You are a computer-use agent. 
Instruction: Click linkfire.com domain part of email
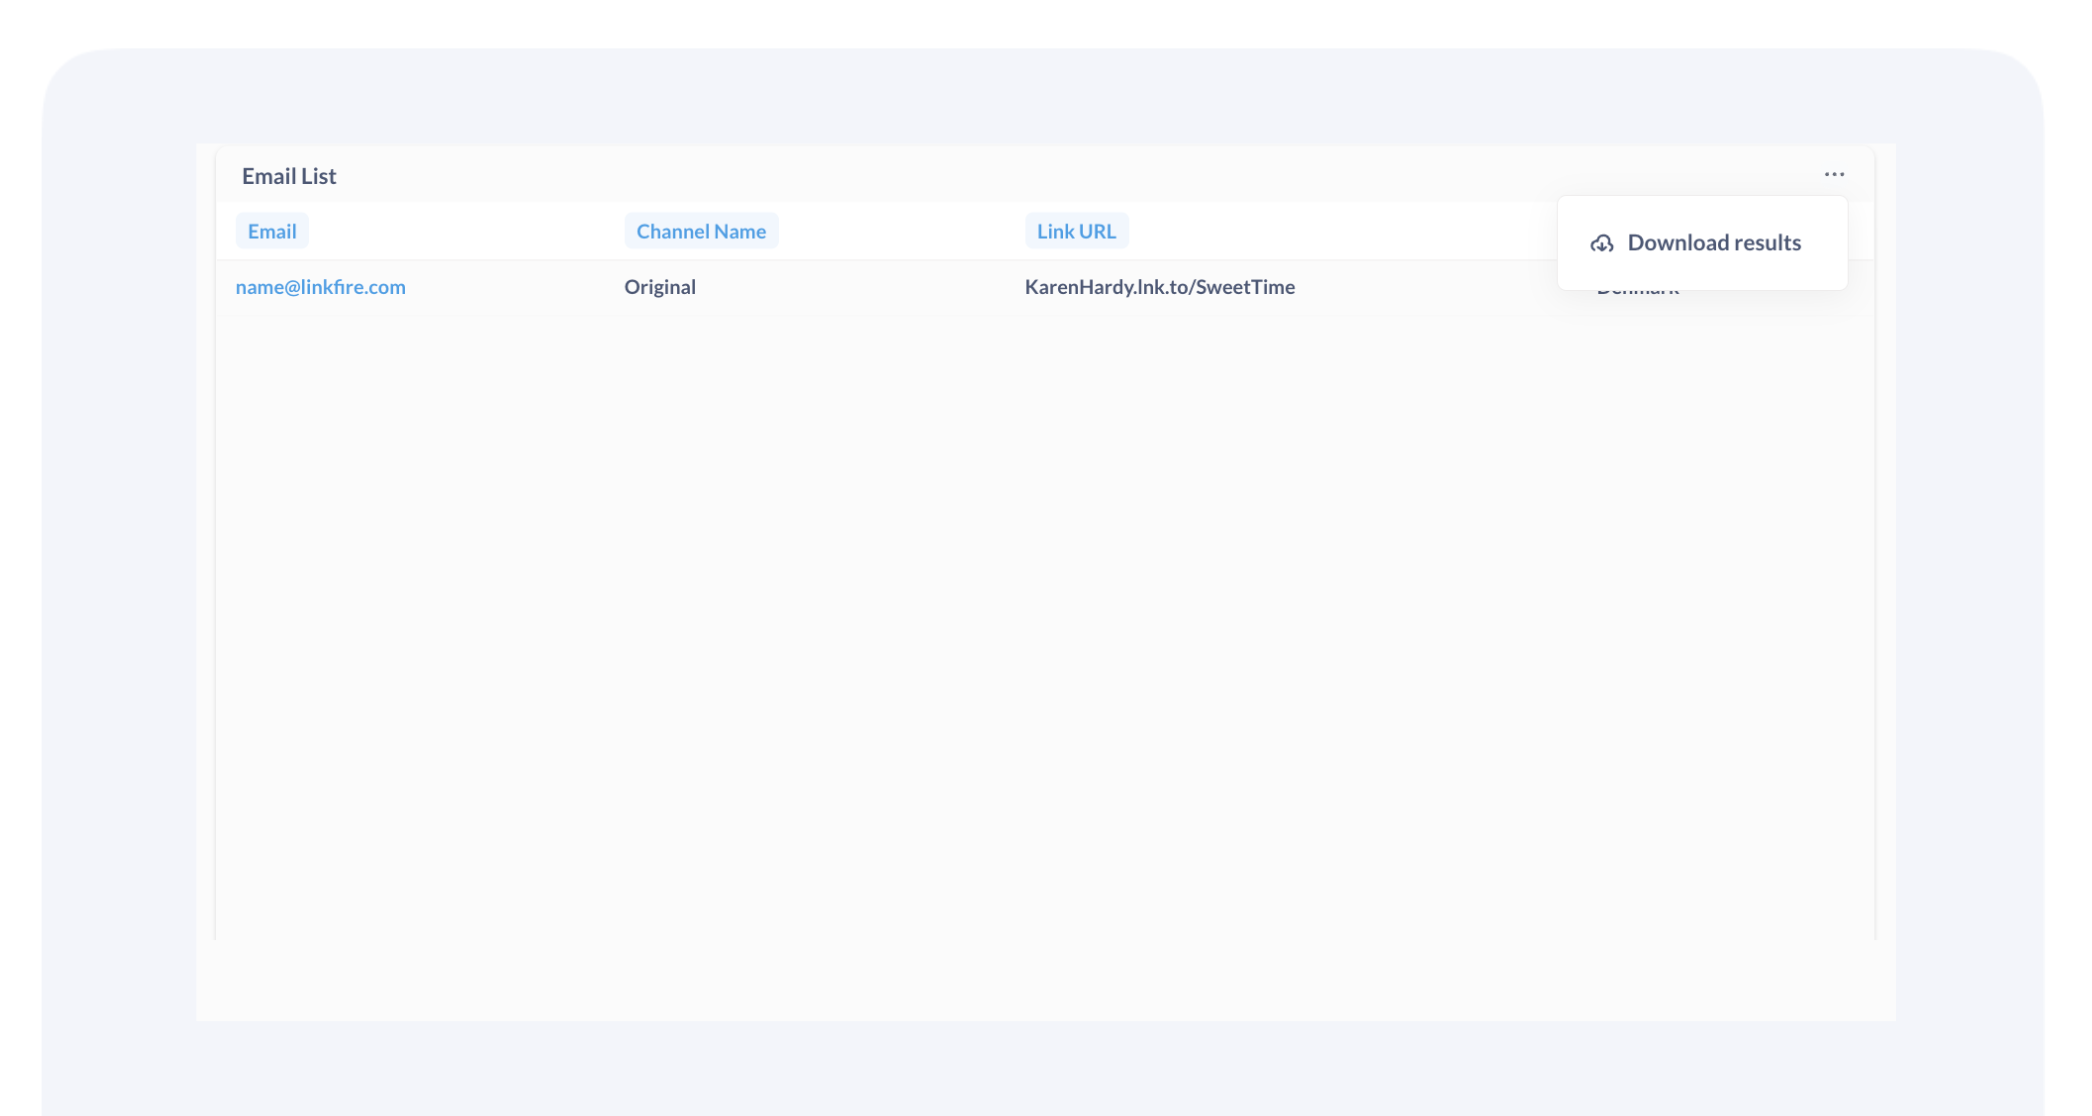coord(353,287)
